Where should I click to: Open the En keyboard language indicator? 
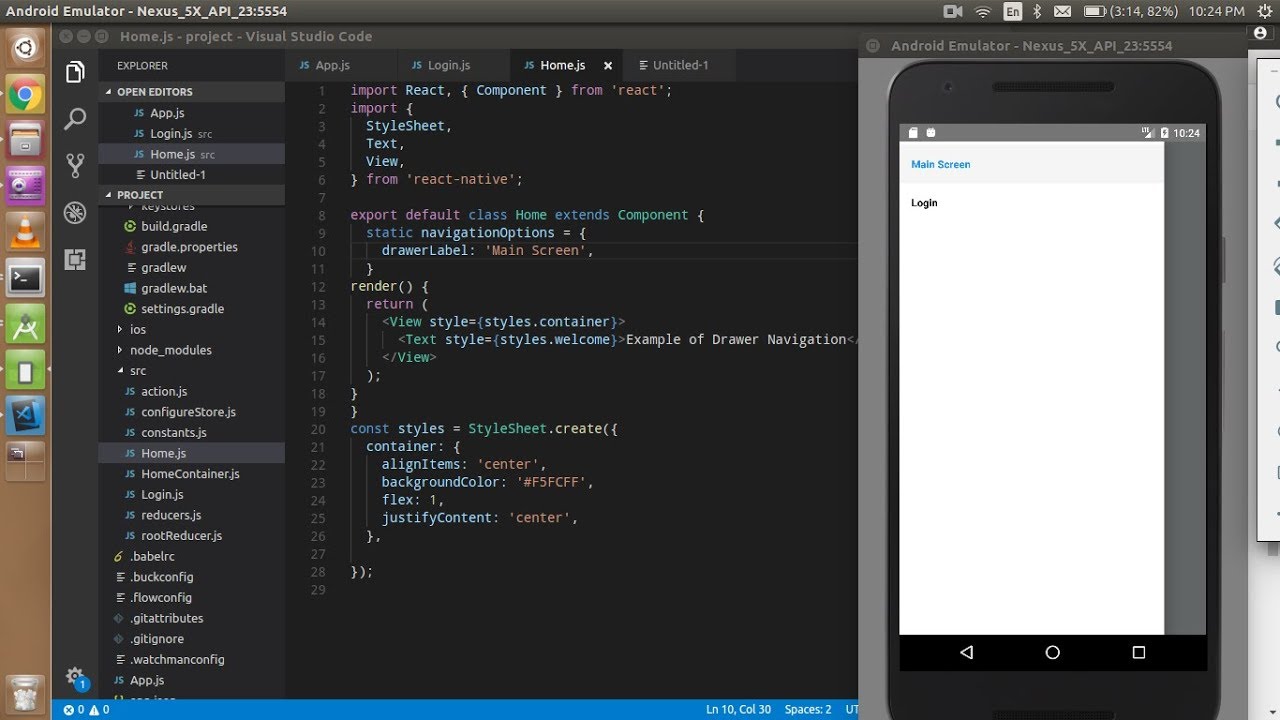pyautogui.click(x=1012, y=11)
